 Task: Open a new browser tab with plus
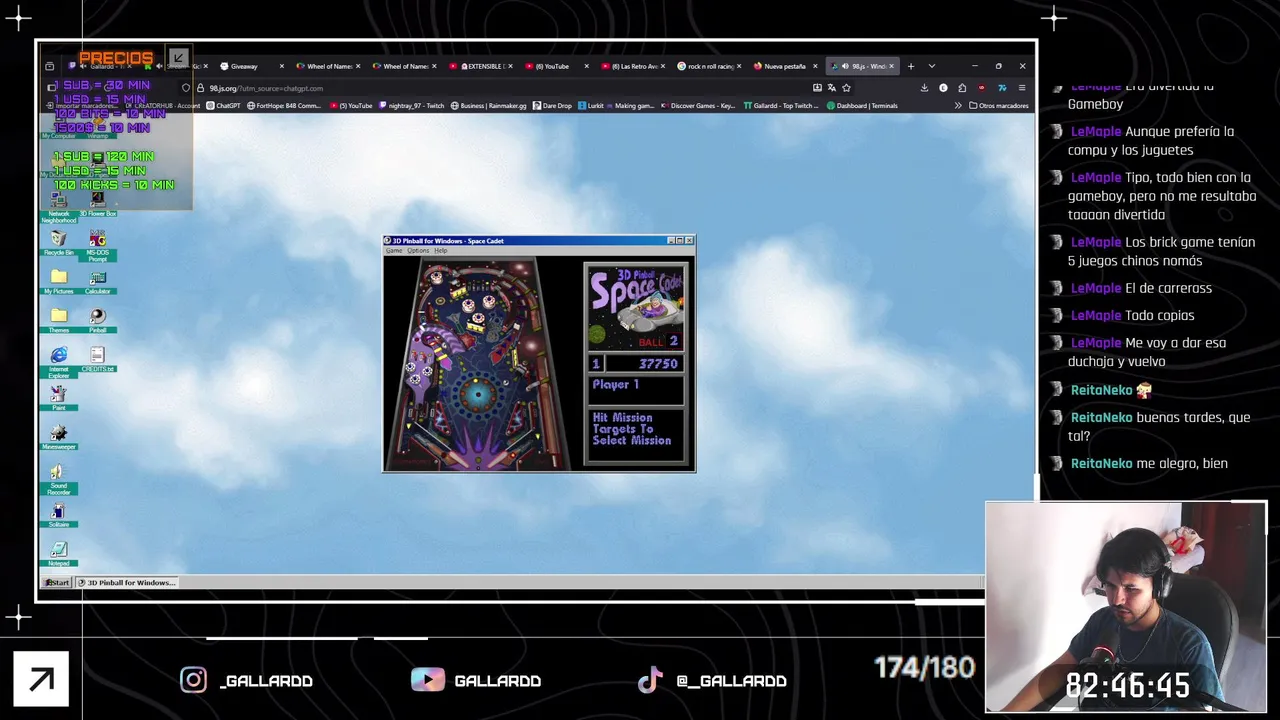[x=911, y=66]
